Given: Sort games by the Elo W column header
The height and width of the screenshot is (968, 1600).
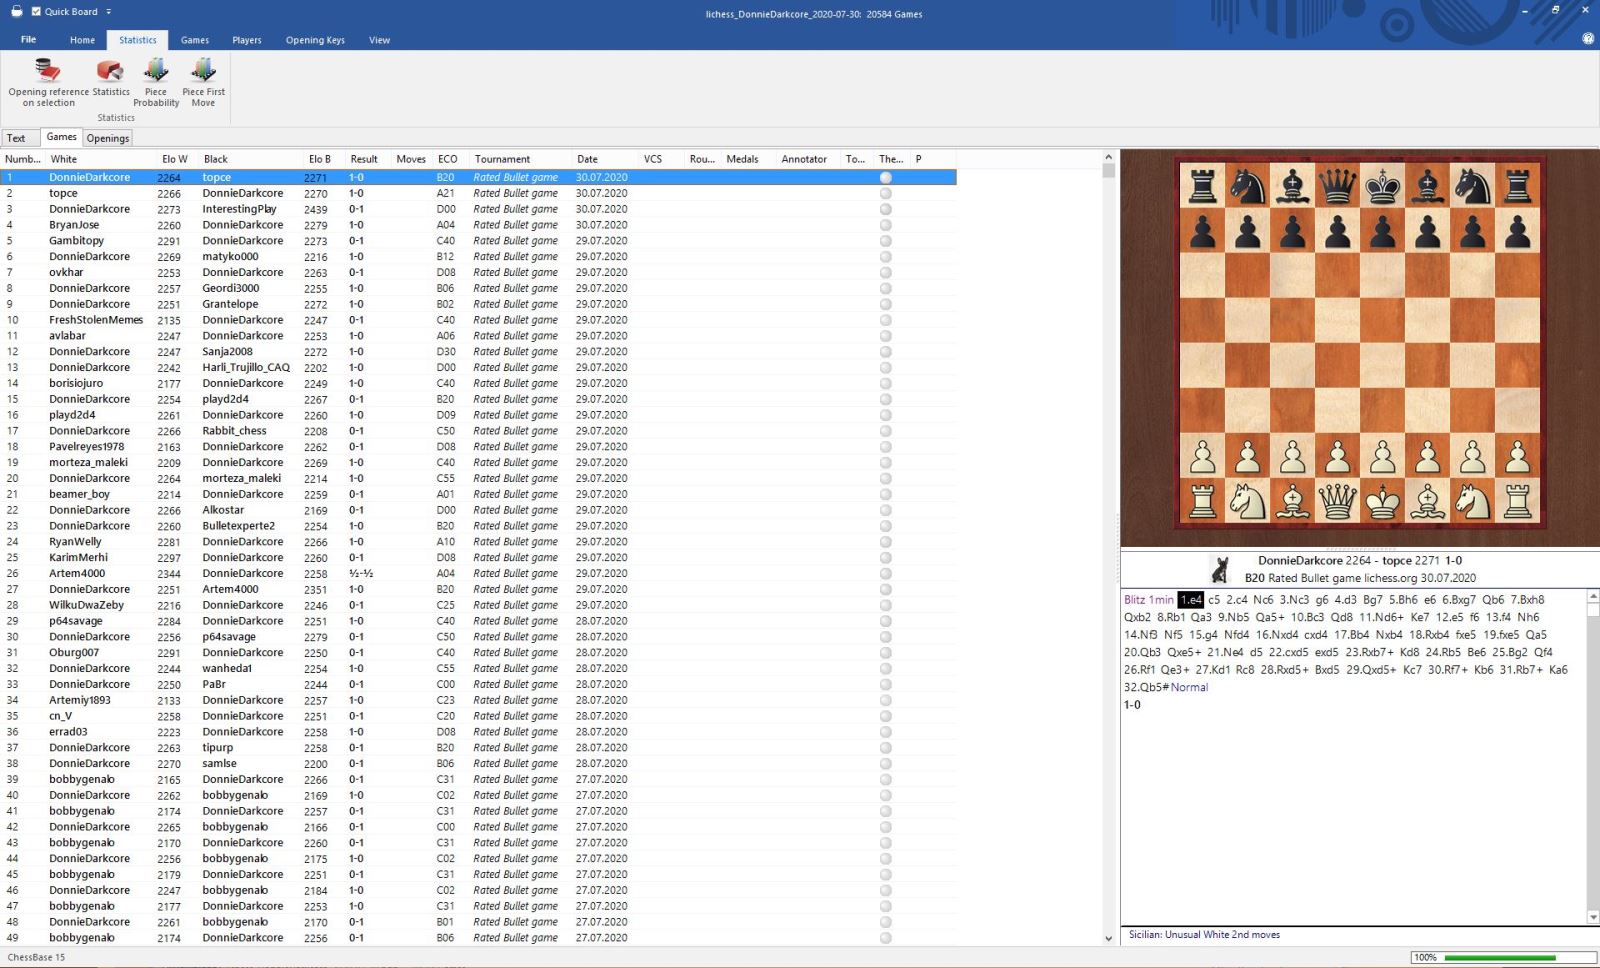Looking at the screenshot, I should tap(174, 159).
